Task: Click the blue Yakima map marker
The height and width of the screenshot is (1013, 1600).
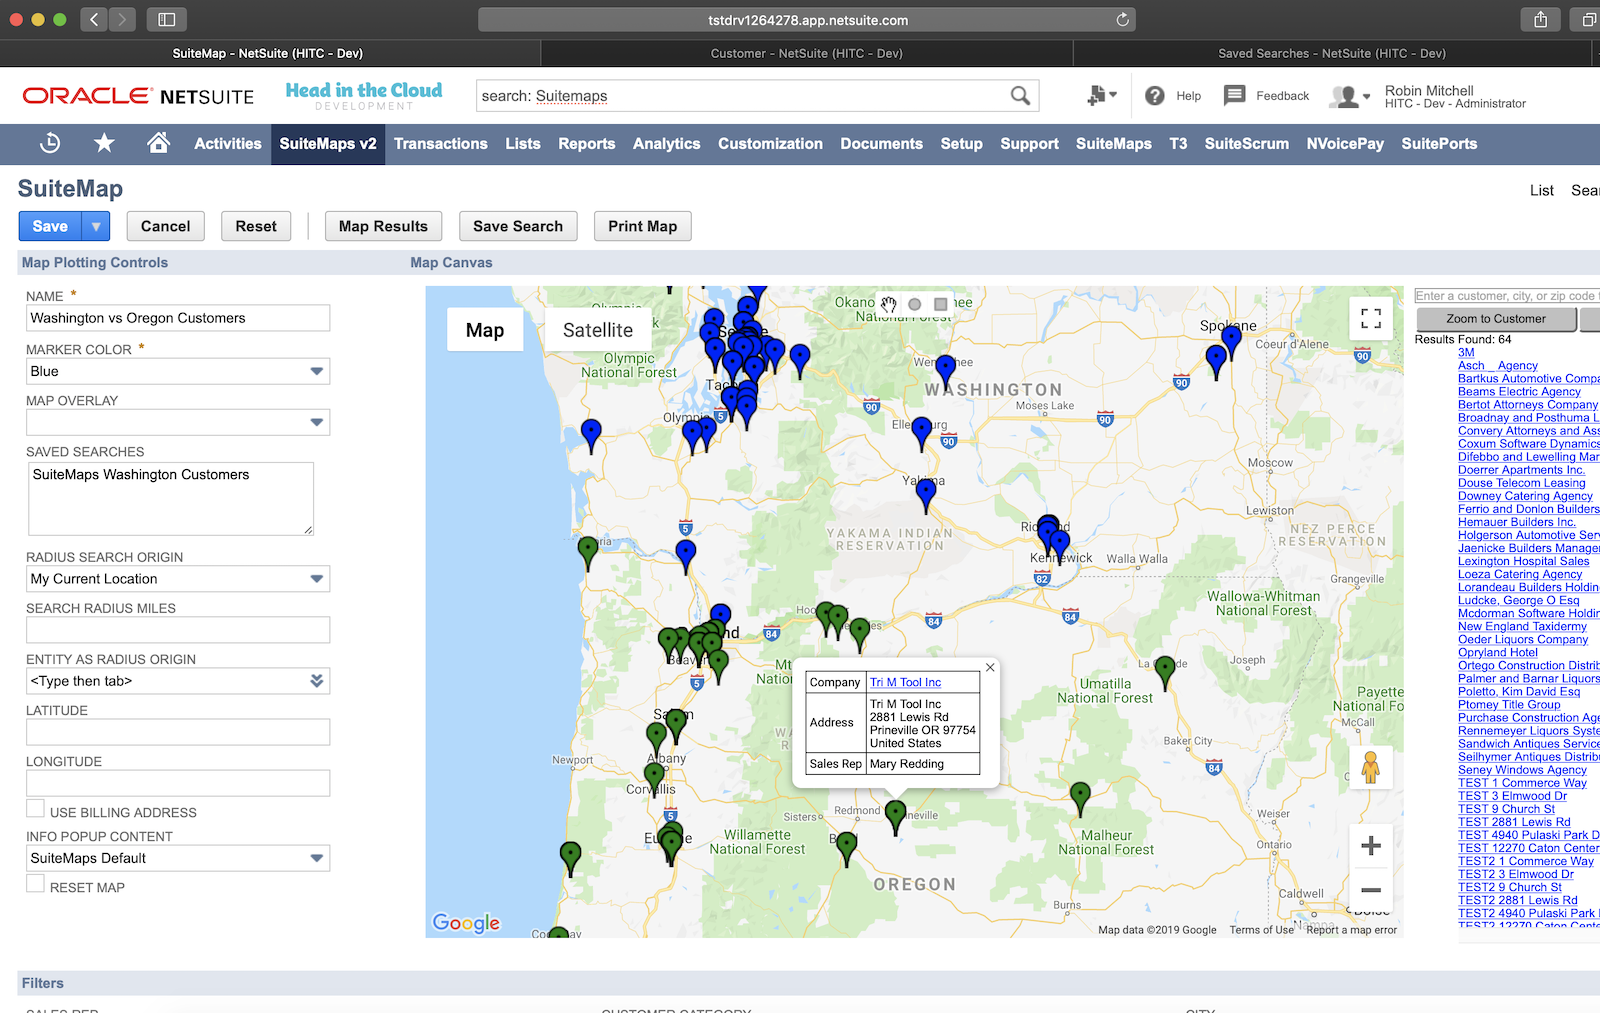Action: [x=926, y=495]
